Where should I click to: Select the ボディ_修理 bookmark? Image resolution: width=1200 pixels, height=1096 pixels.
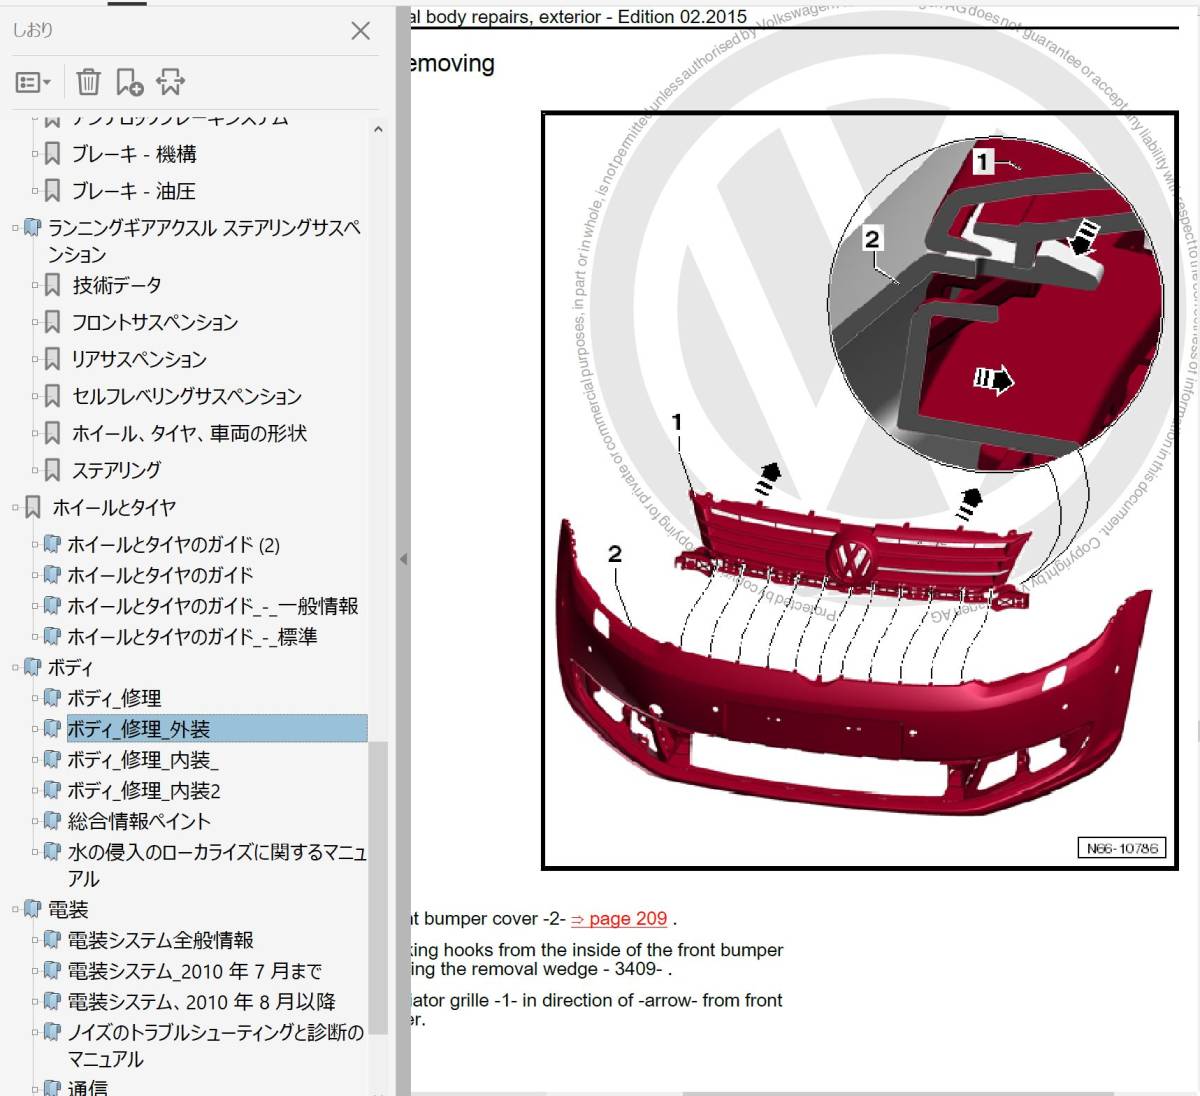114,698
